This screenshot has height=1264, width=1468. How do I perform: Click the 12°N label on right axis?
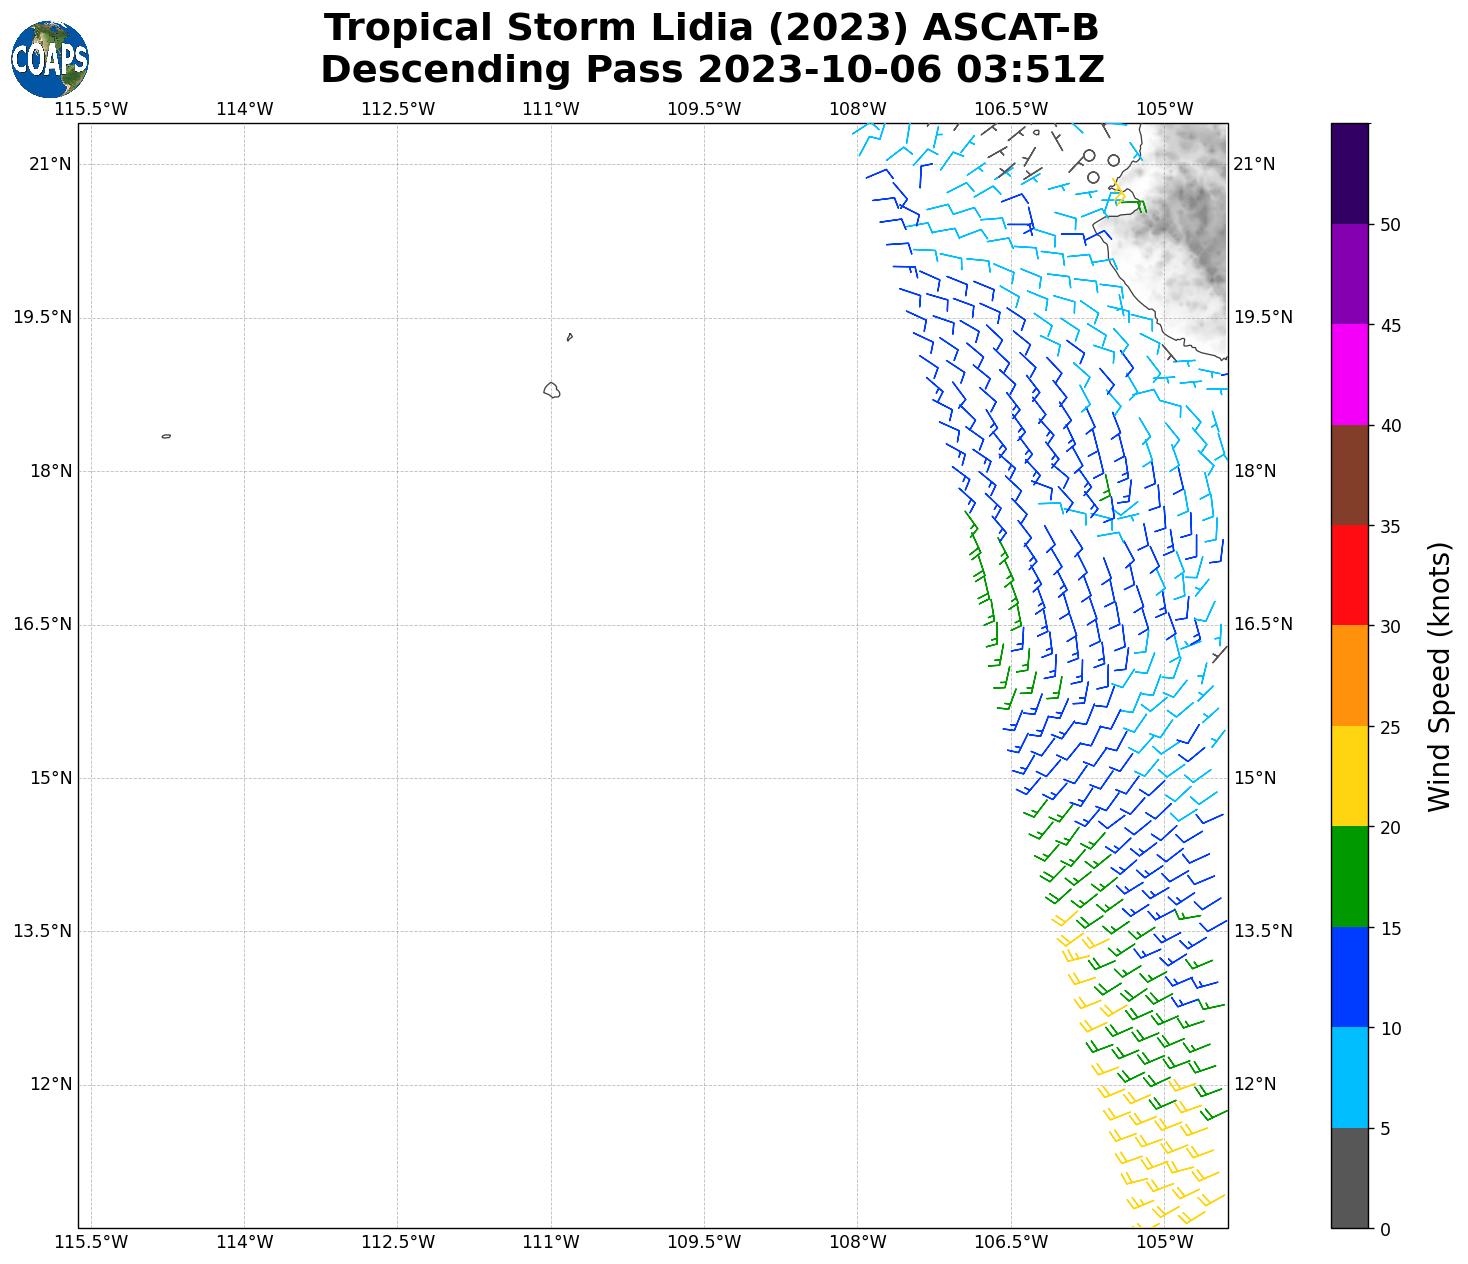click(1255, 1084)
